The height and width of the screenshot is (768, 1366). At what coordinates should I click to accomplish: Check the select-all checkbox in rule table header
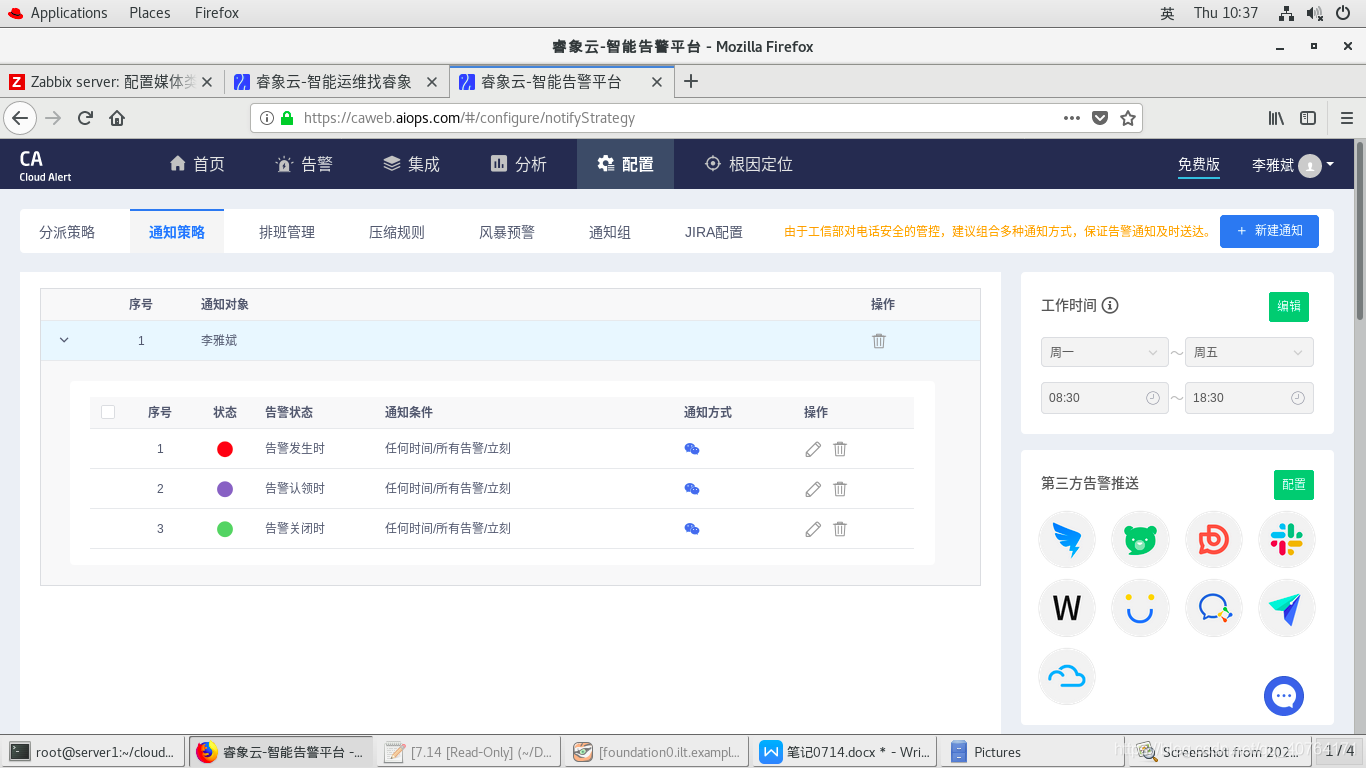(x=108, y=411)
